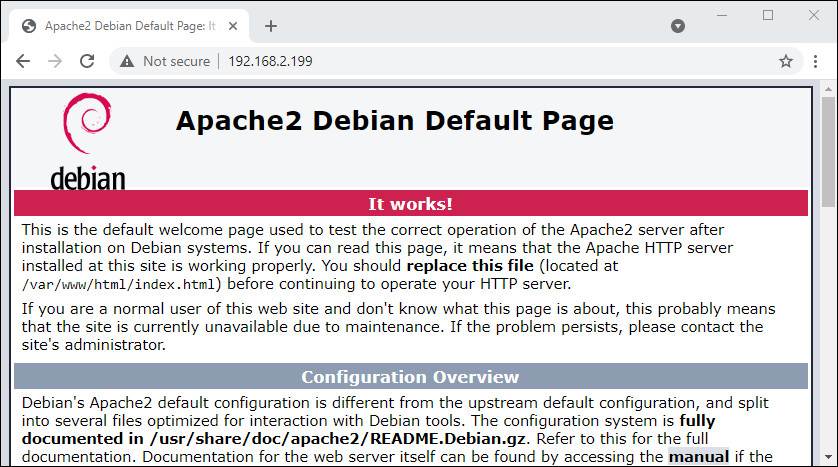Bookmark this page with the star icon

(785, 61)
